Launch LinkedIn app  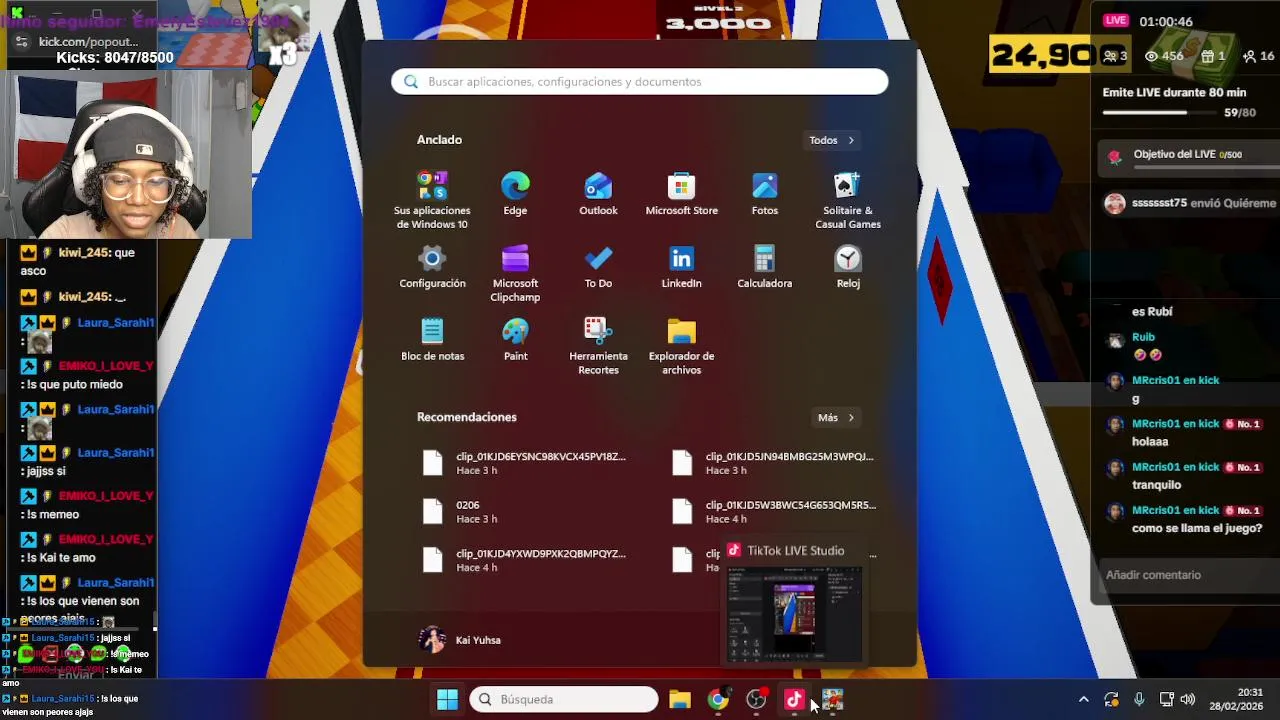pos(681,267)
